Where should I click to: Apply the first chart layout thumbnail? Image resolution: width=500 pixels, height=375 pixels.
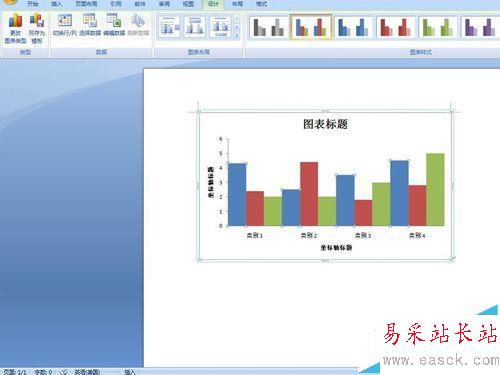pyautogui.click(x=170, y=27)
